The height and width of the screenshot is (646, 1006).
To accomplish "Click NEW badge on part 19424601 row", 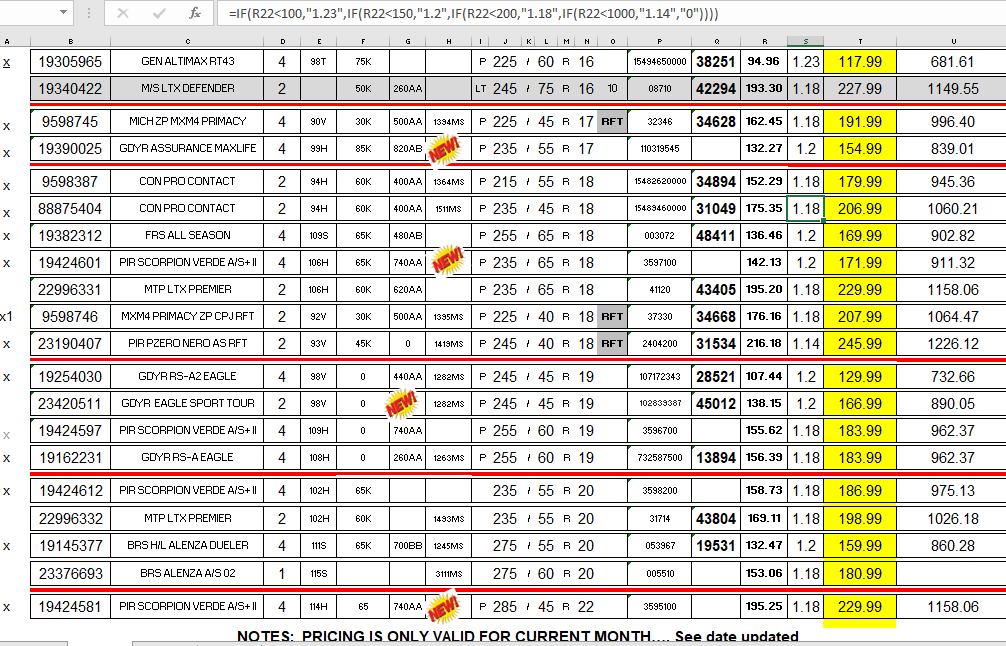I will [x=448, y=260].
